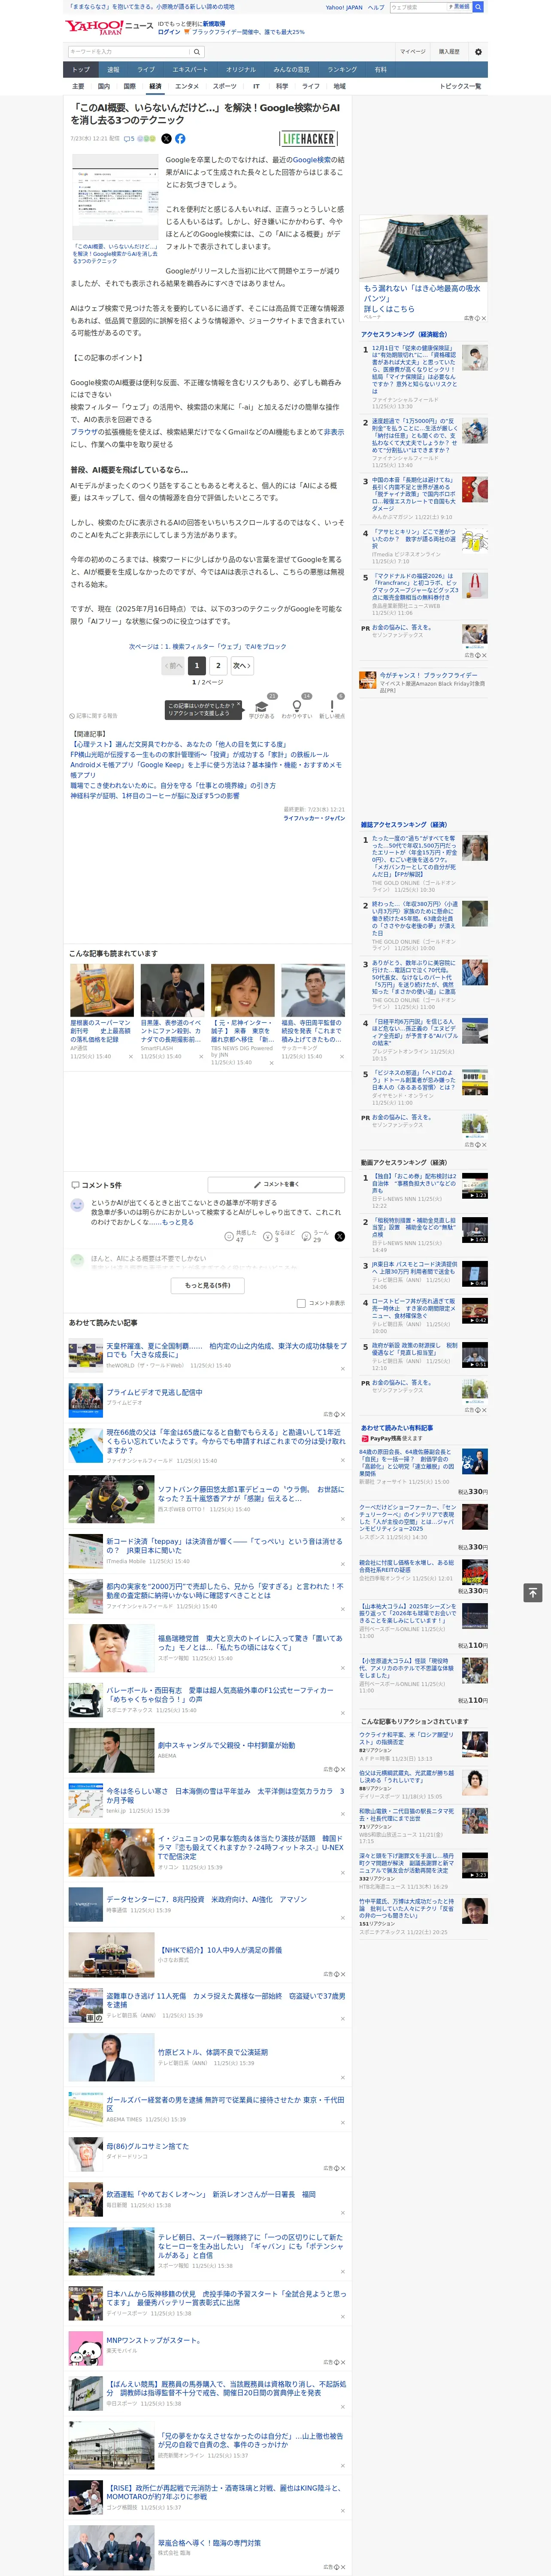Click the 次へ next page button
Viewport: 551px width, 2576px height.
[x=242, y=665]
